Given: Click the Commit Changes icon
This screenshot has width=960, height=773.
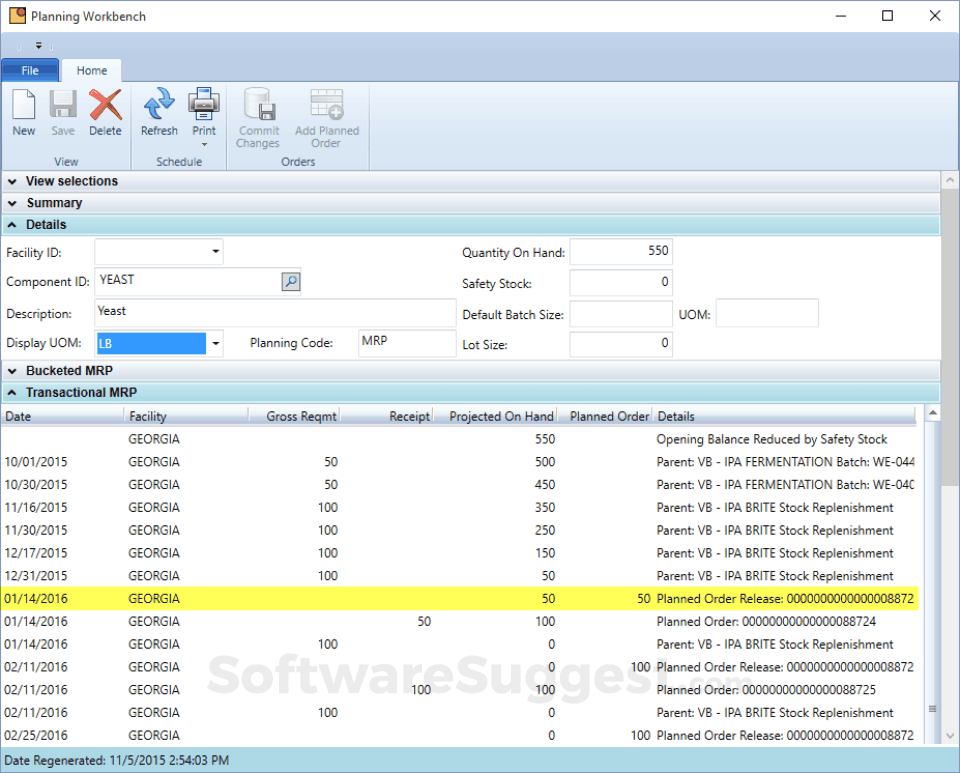Looking at the screenshot, I should pyautogui.click(x=258, y=105).
